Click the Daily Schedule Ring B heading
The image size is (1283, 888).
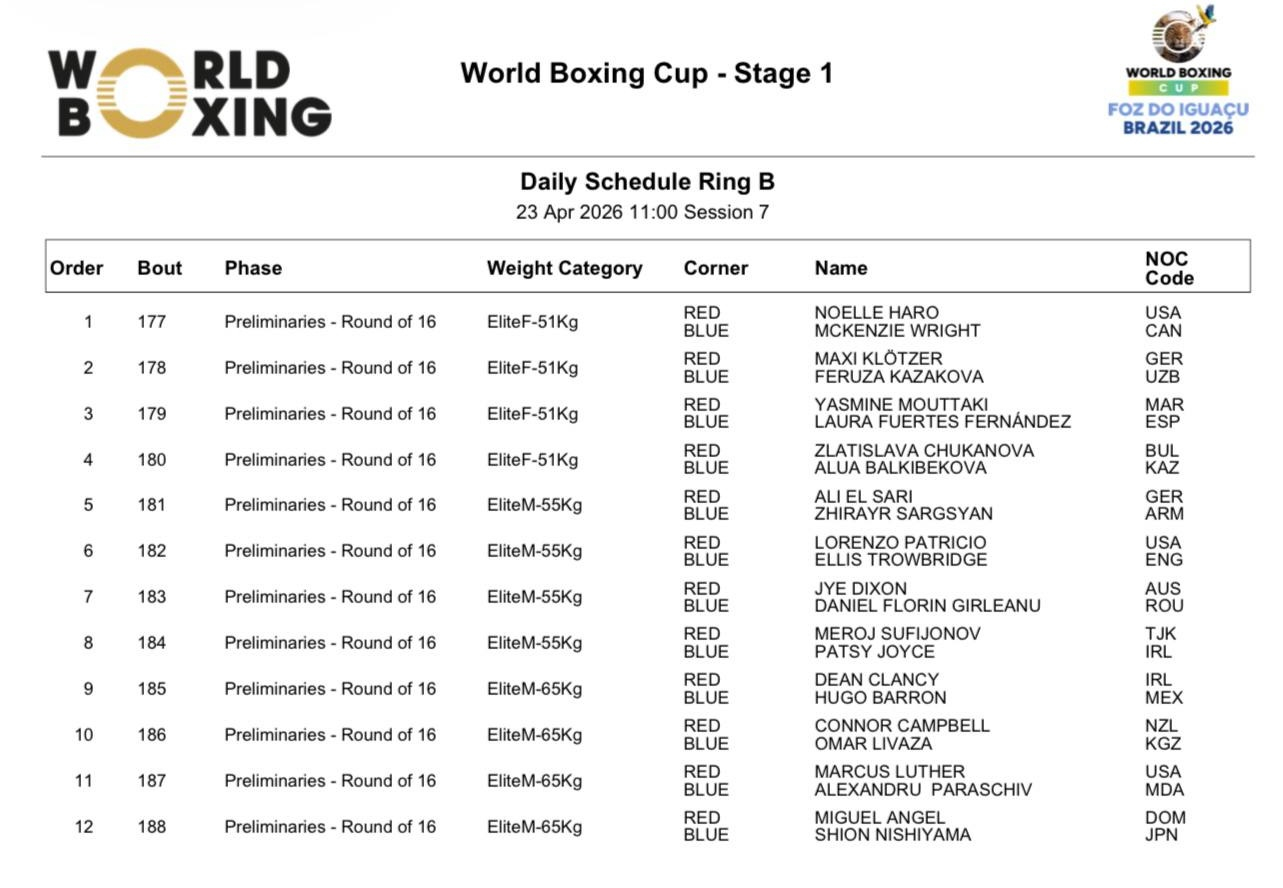[647, 182]
